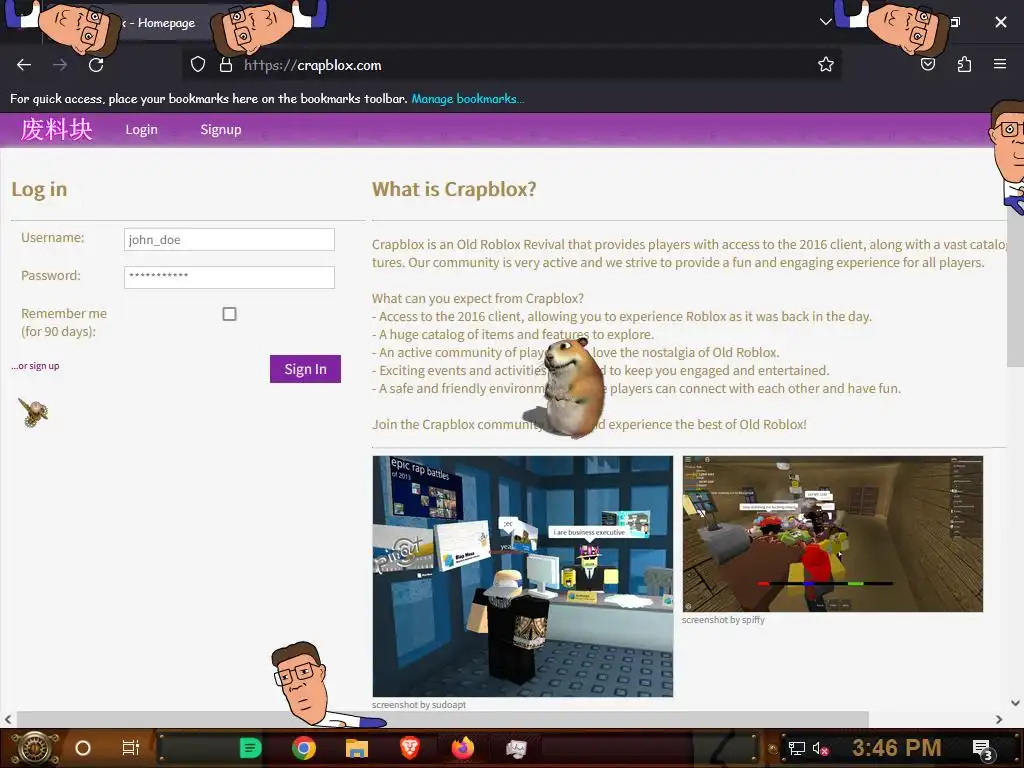Click the vertical scrollbar down arrow
Image resolution: width=1024 pixels, height=768 pixels.
pyautogui.click(x=1015, y=703)
